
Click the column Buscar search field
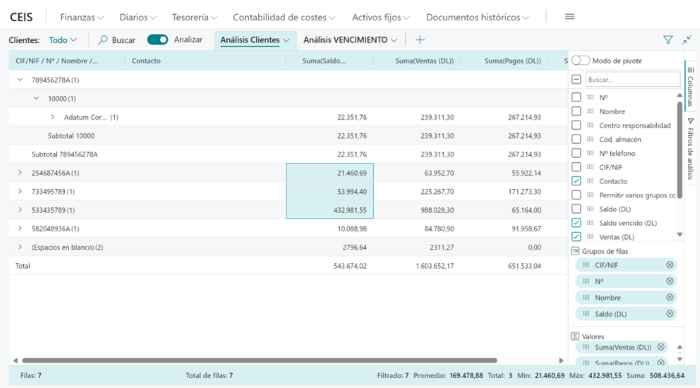coord(633,79)
